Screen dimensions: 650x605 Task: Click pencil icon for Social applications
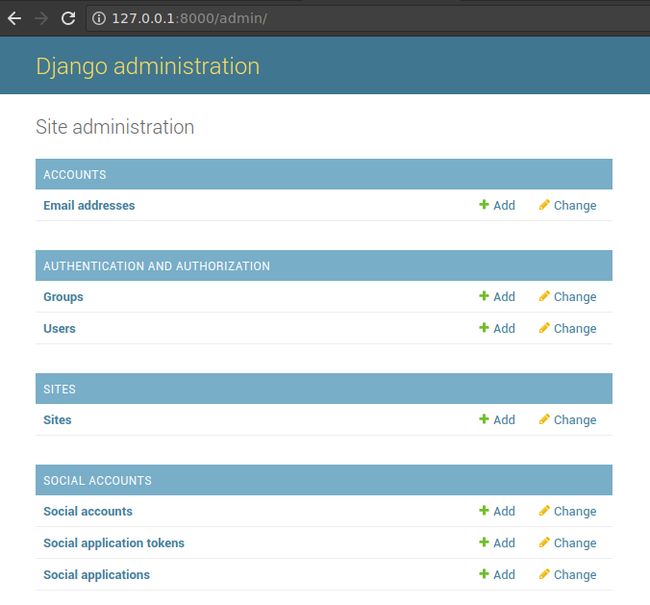coord(544,574)
